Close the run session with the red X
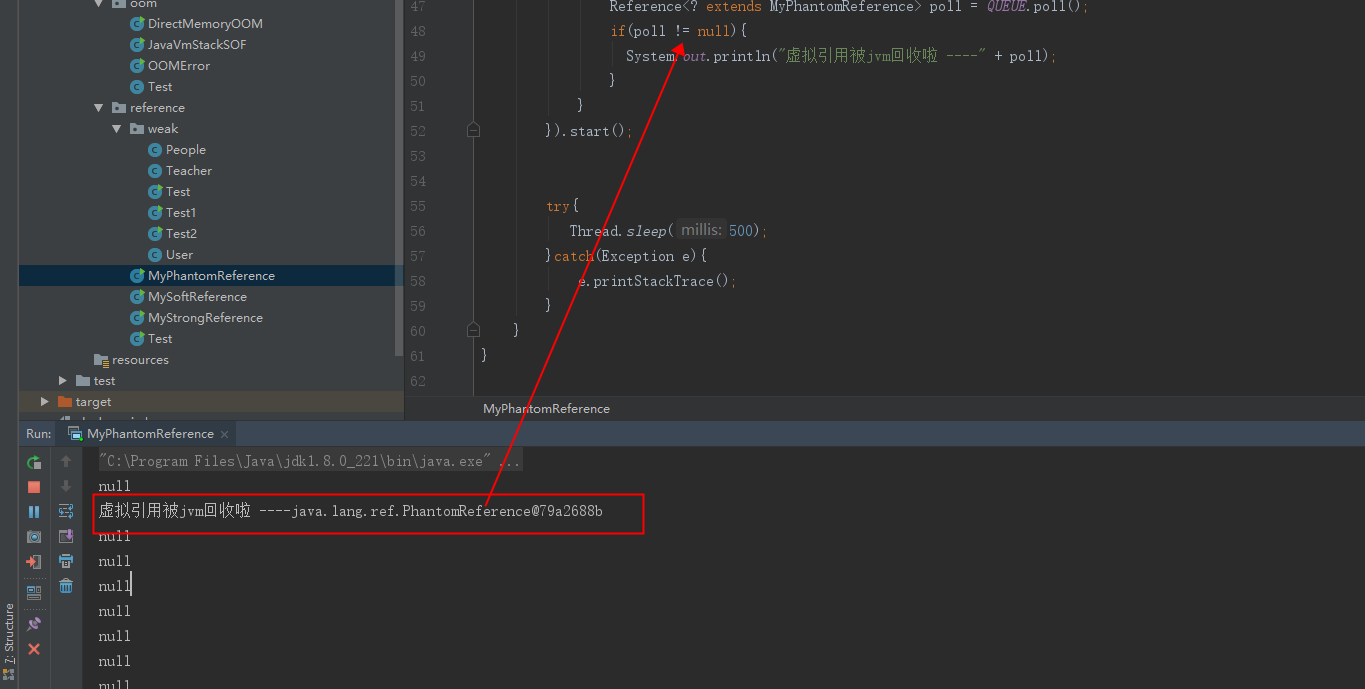The width and height of the screenshot is (1365, 689). (34, 649)
